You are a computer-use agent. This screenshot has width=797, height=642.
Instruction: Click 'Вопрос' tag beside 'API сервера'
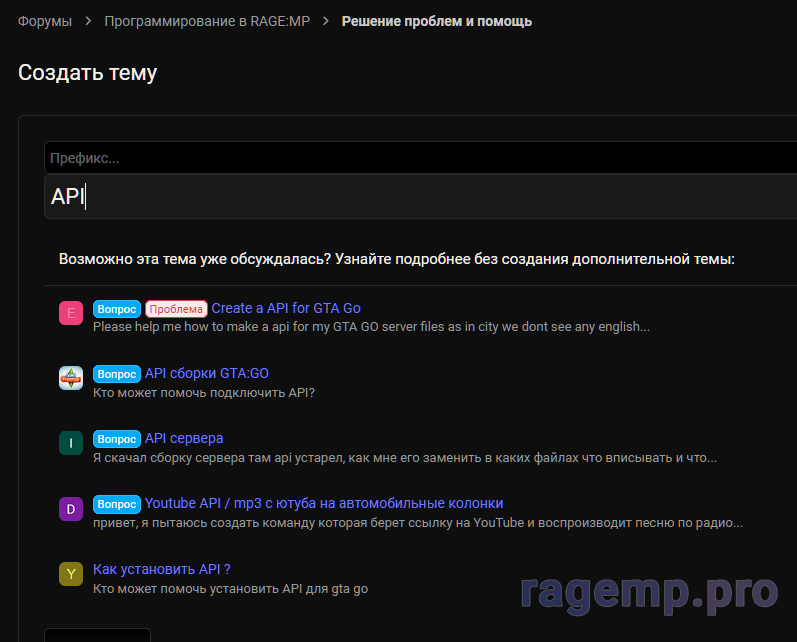click(117, 439)
